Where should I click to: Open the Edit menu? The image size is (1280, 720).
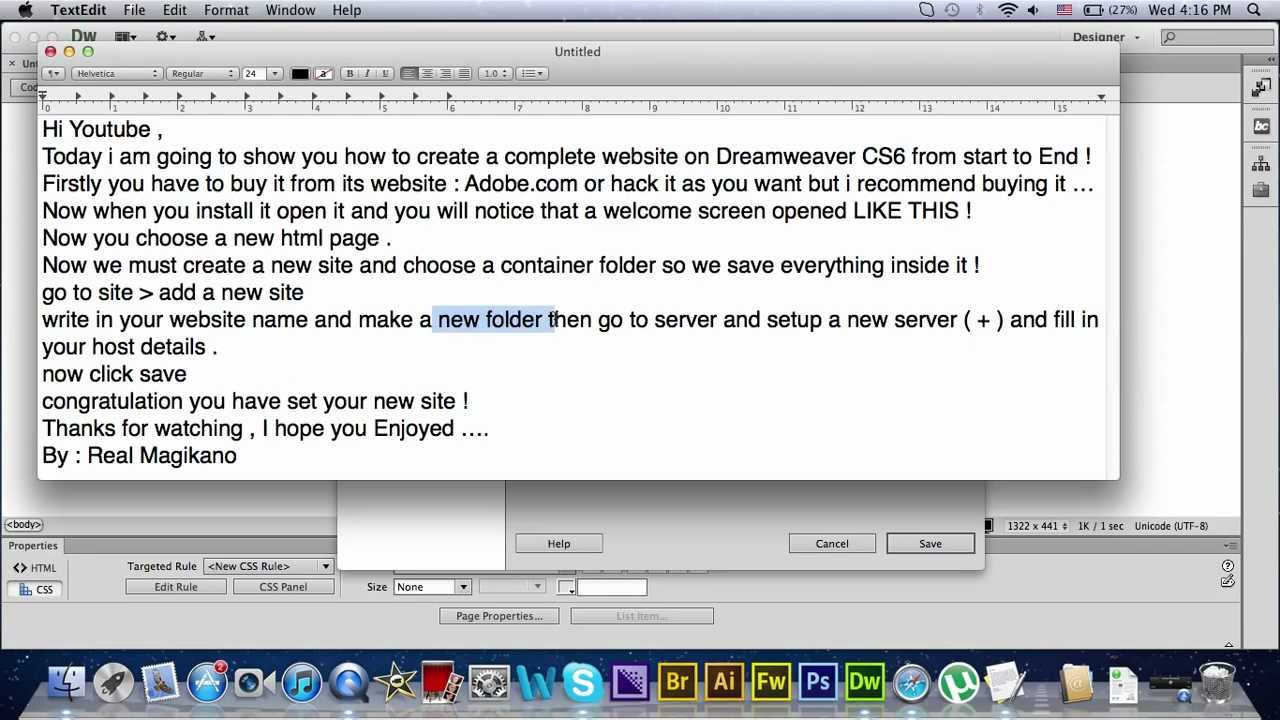[x=175, y=10]
